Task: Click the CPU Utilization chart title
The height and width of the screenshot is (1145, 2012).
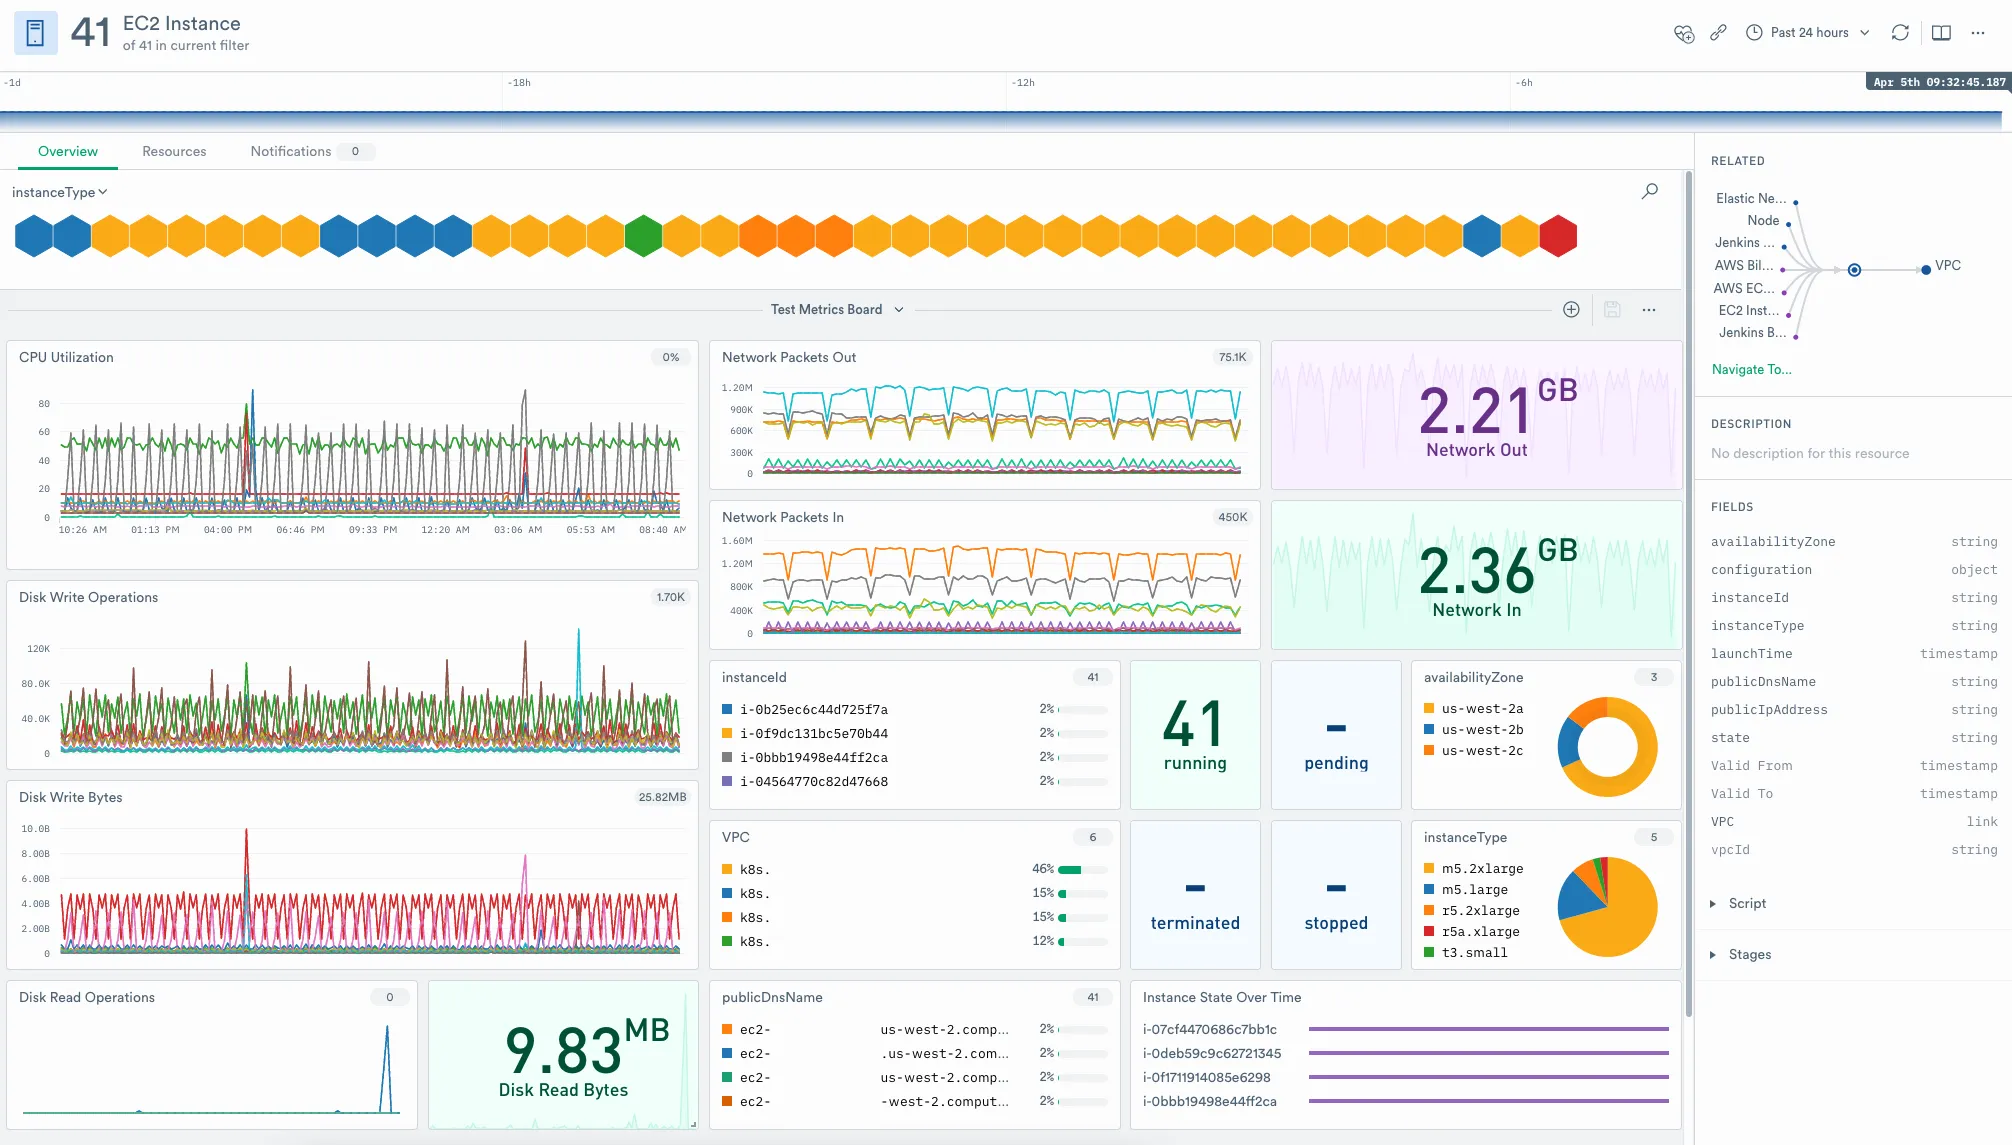Action: tap(66, 358)
